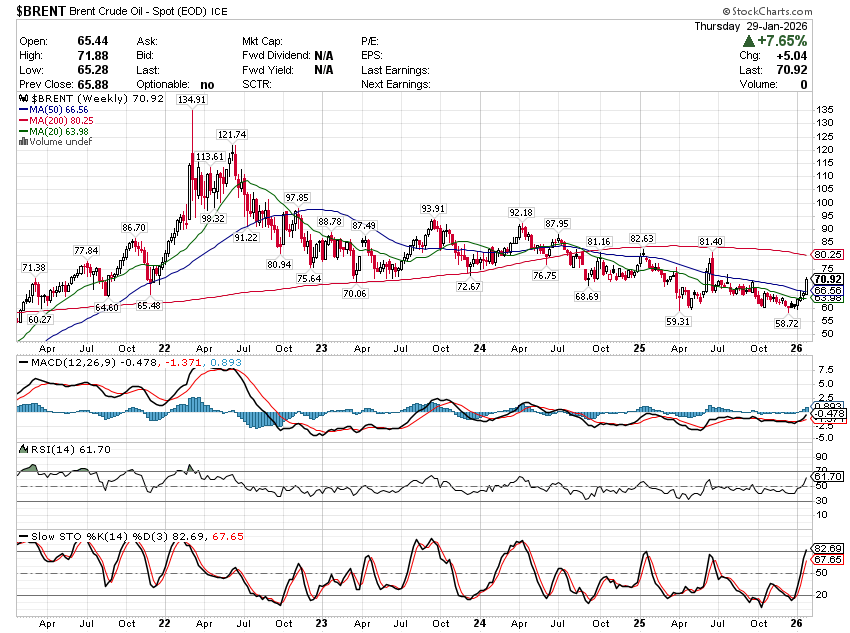The image size is (850, 633).
Task: Click the Slow STO panel legend icon
Action: point(22,538)
